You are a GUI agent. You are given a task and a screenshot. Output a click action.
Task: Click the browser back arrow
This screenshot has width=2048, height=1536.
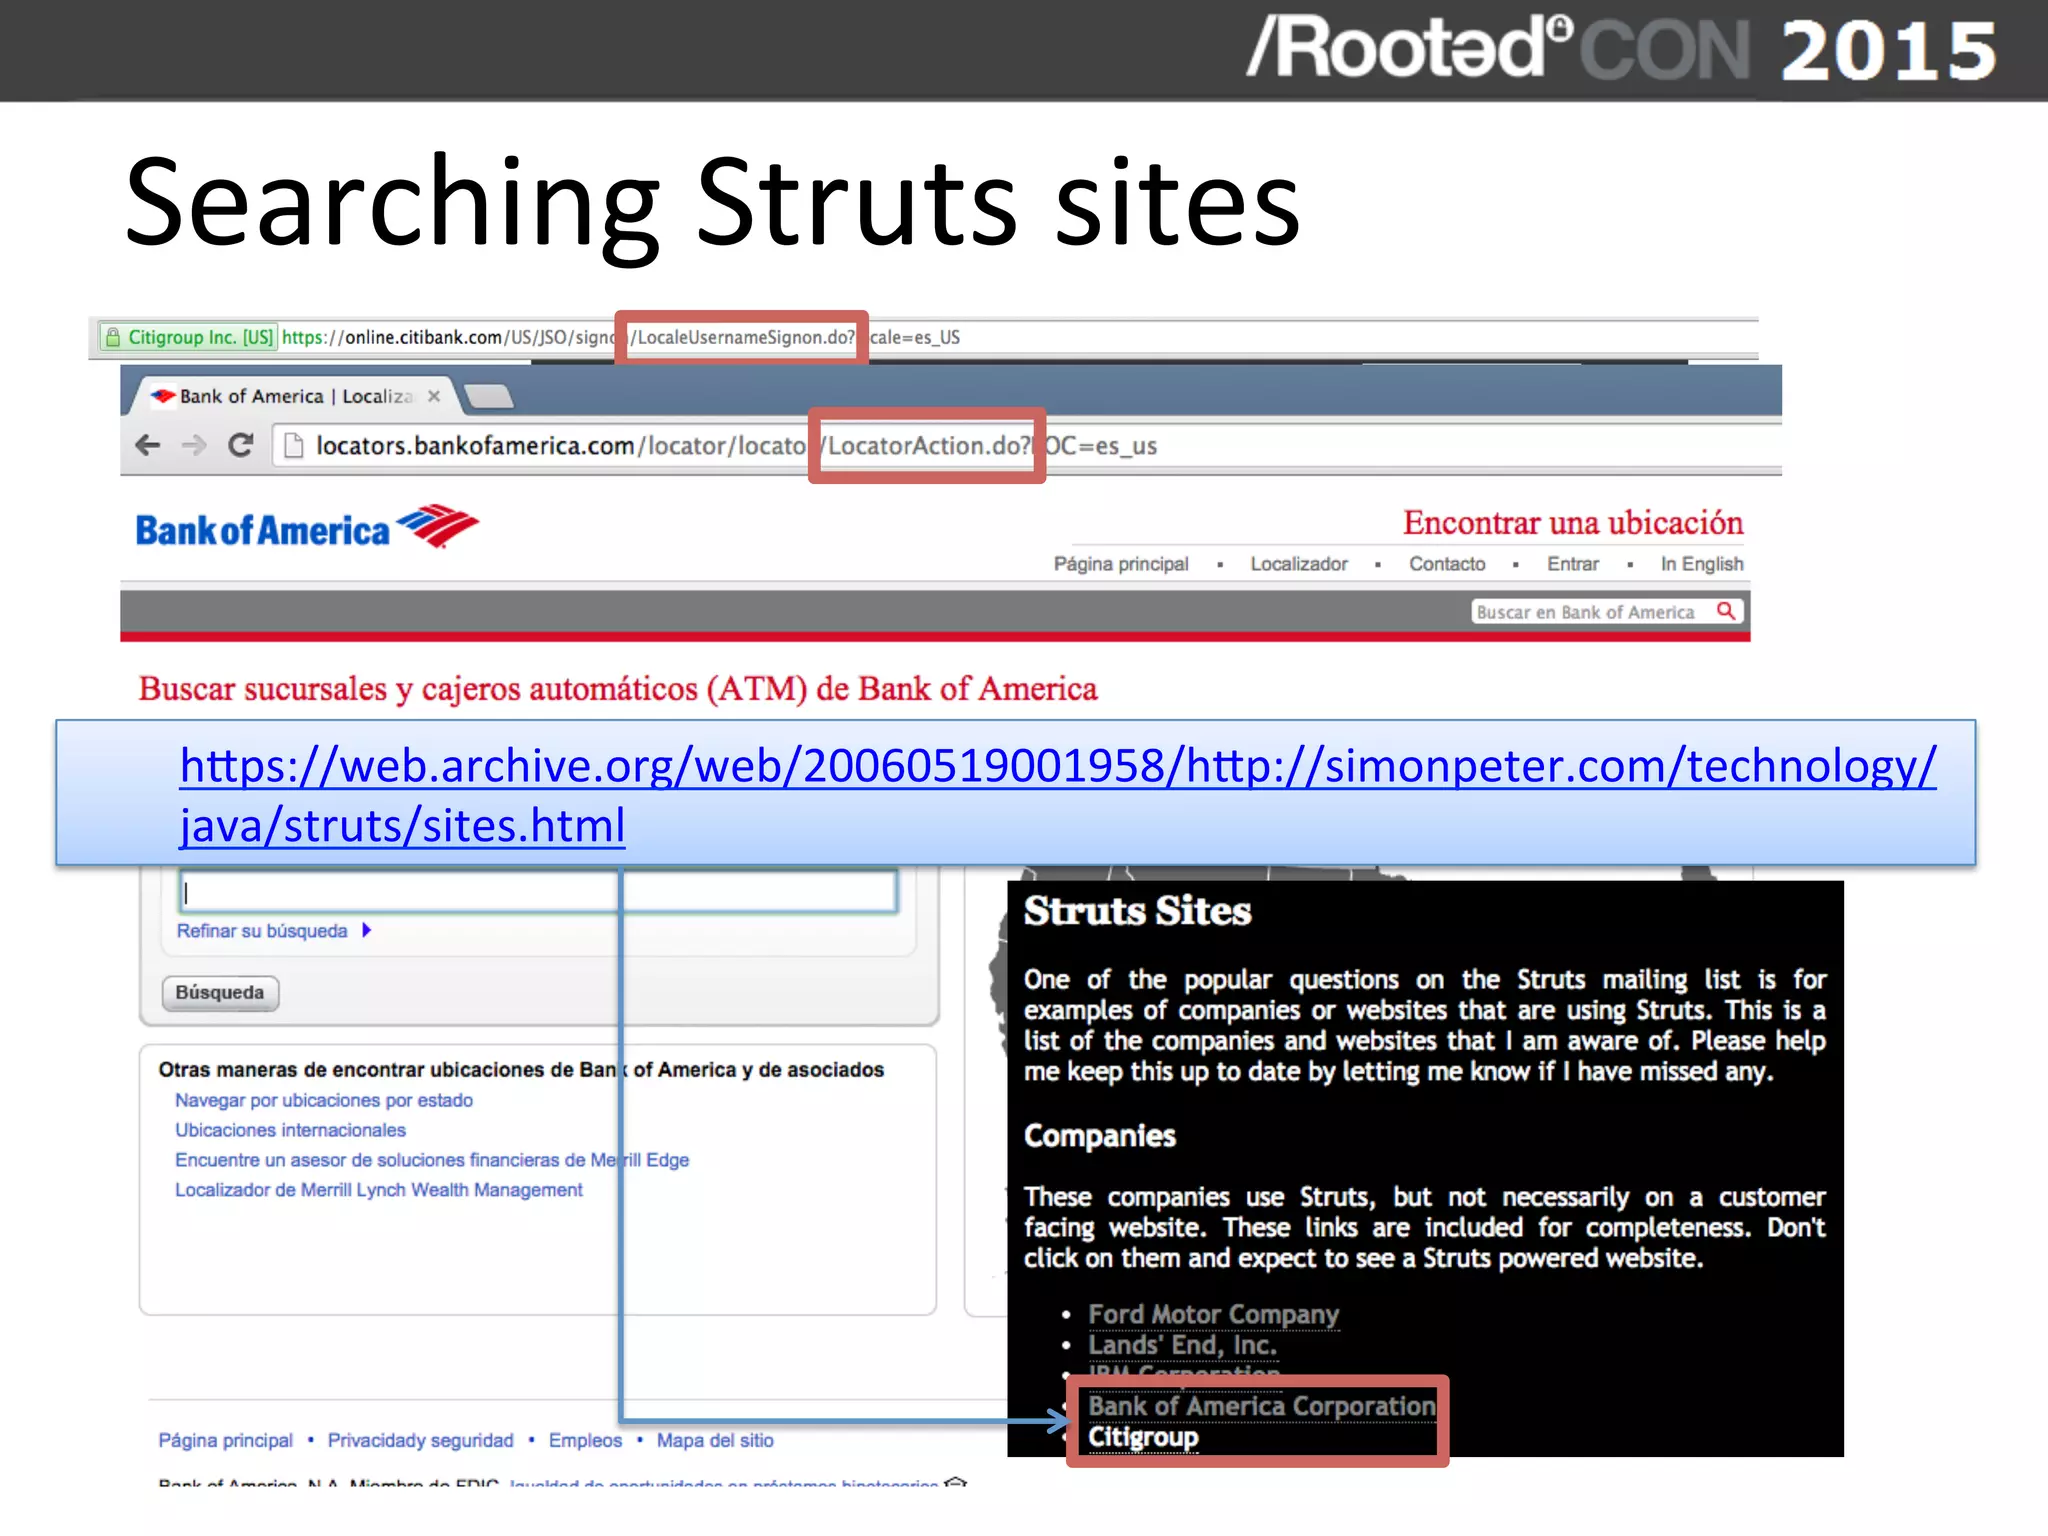pos(148,445)
